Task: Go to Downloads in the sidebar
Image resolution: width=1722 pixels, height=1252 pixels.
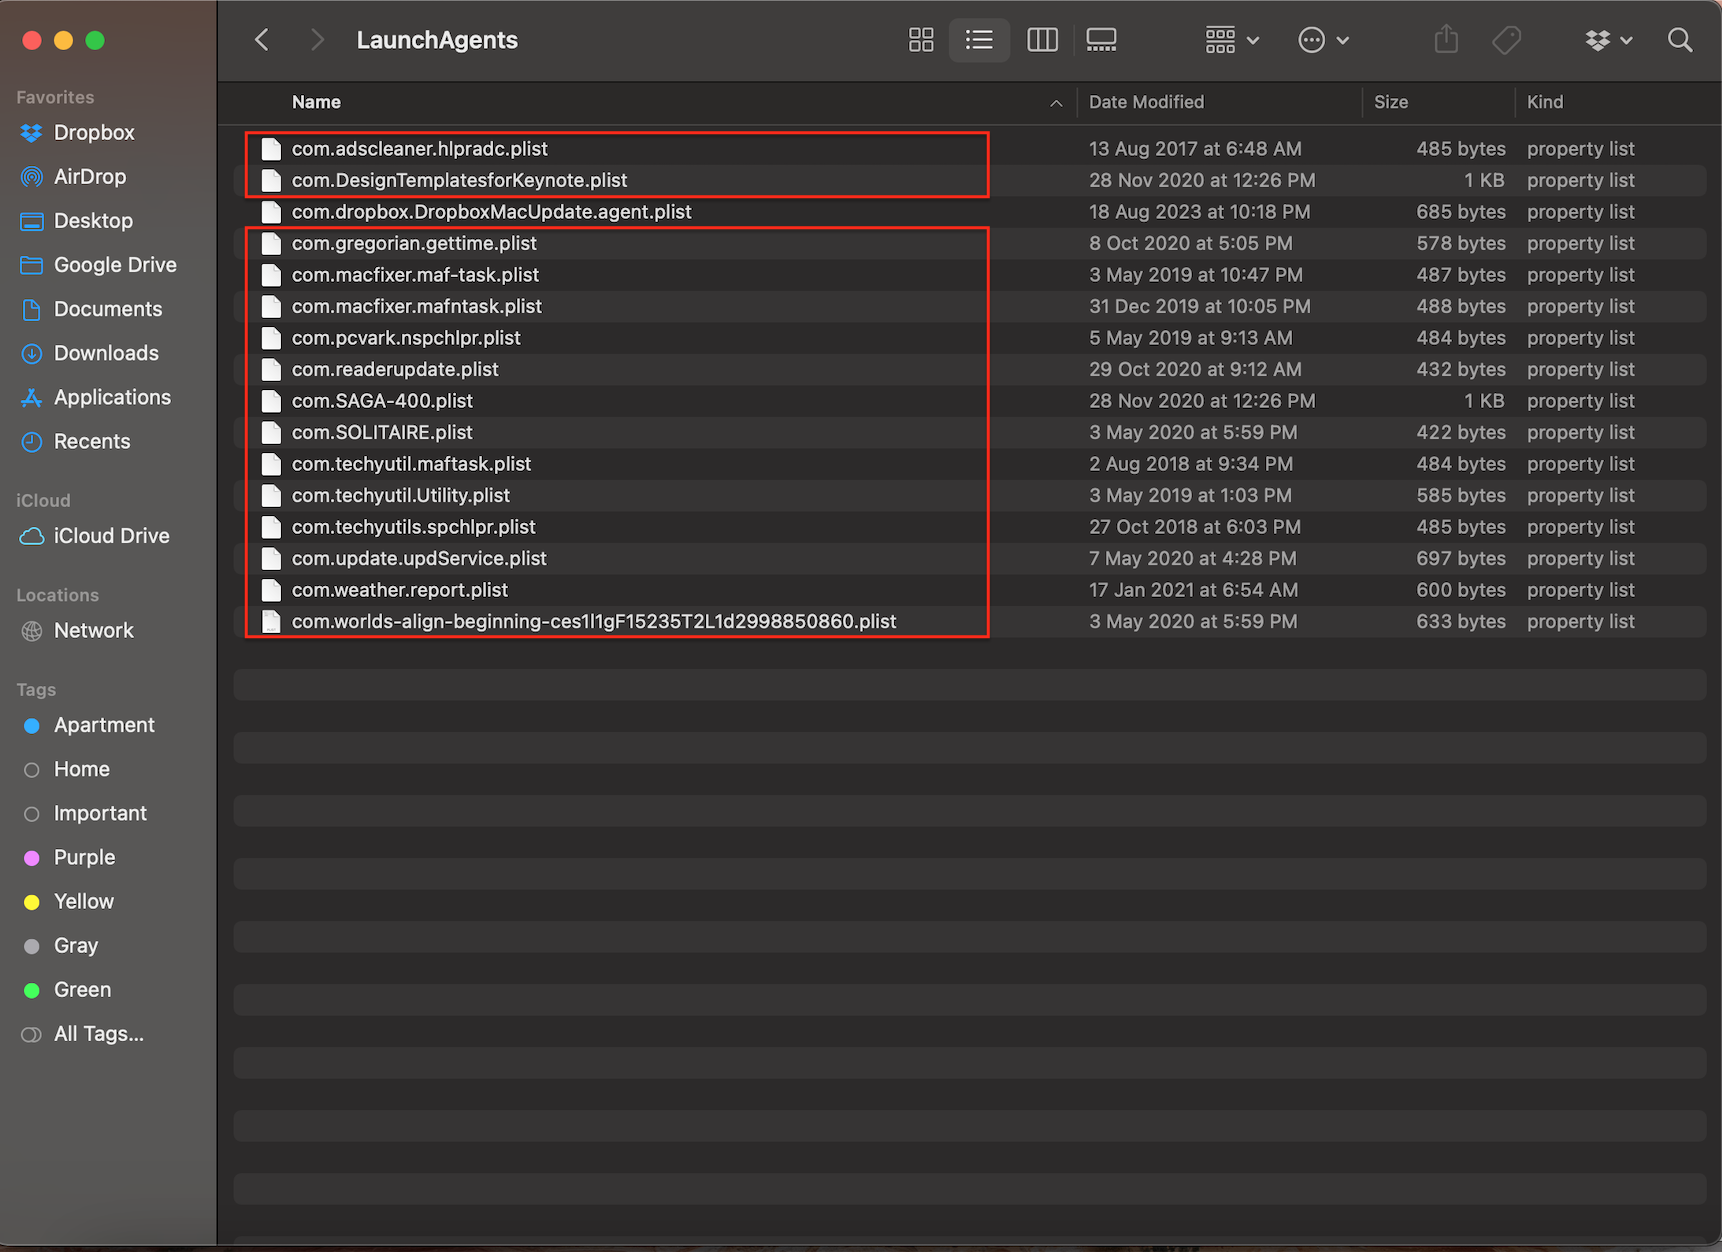Action: (106, 352)
